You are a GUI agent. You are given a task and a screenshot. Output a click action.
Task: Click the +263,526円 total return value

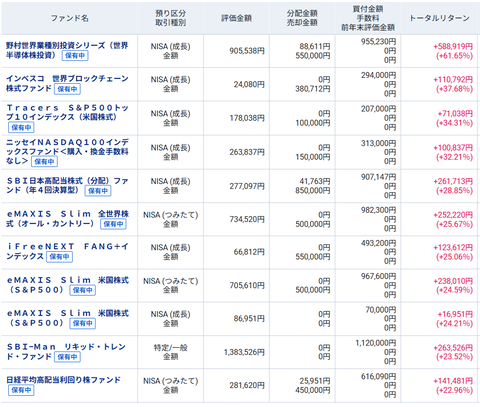pyautogui.click(x=453, y=348)
